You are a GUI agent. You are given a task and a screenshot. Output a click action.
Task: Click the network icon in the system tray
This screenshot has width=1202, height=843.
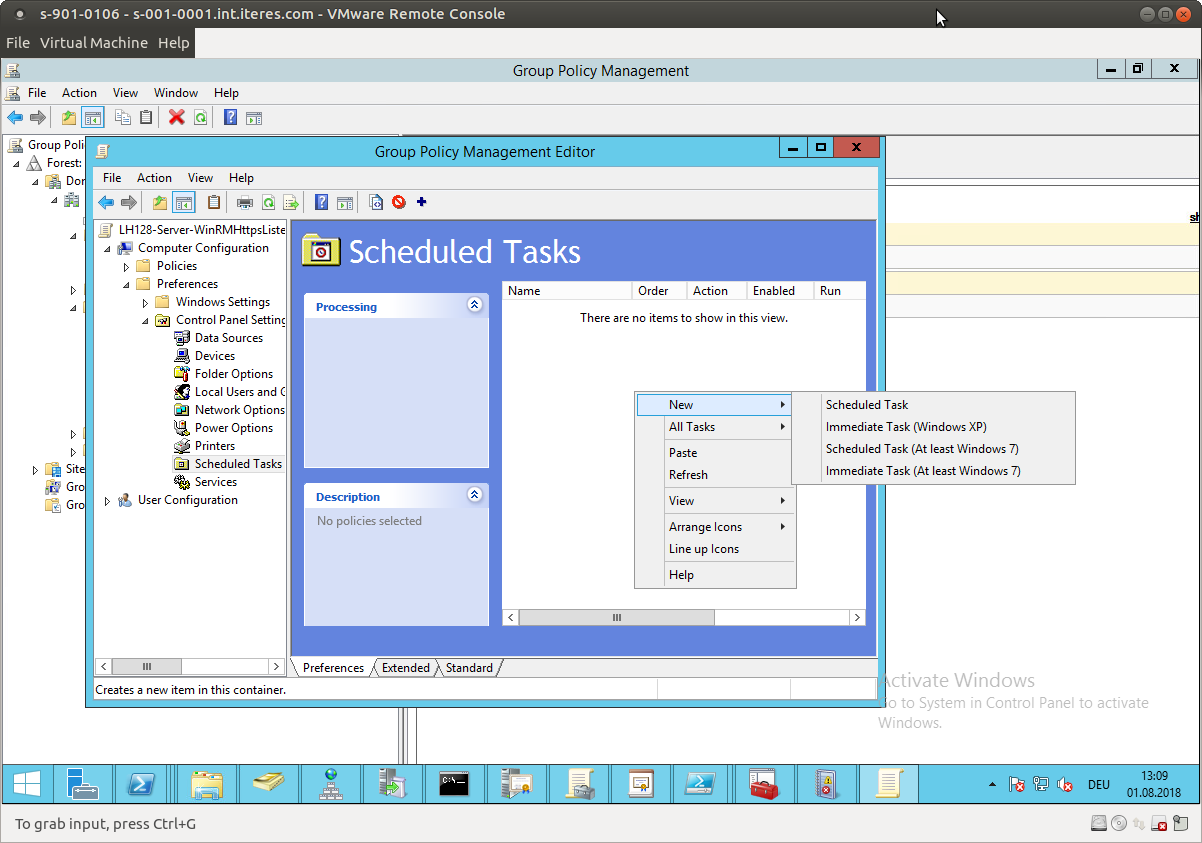[x=1041, y=785]
